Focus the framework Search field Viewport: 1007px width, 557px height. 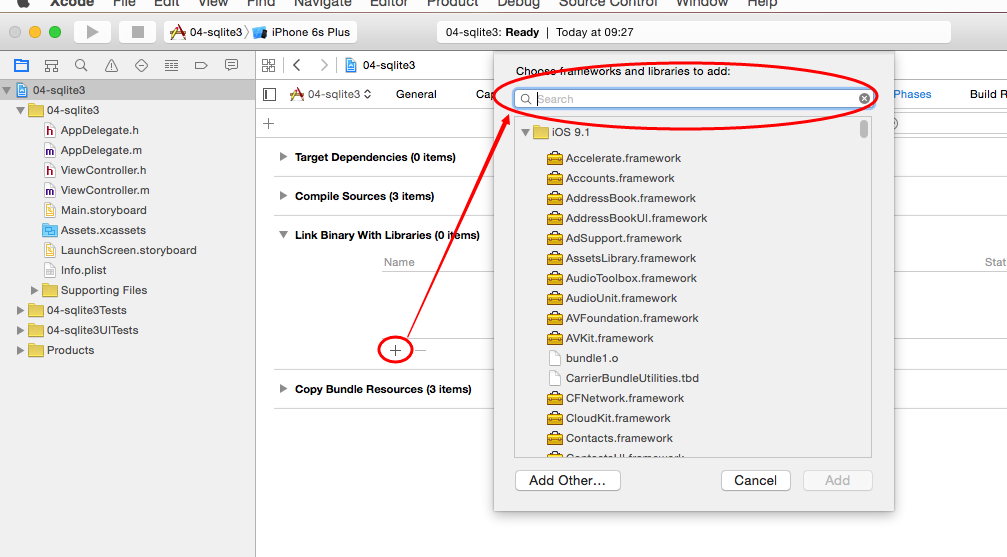click(694, 98)
